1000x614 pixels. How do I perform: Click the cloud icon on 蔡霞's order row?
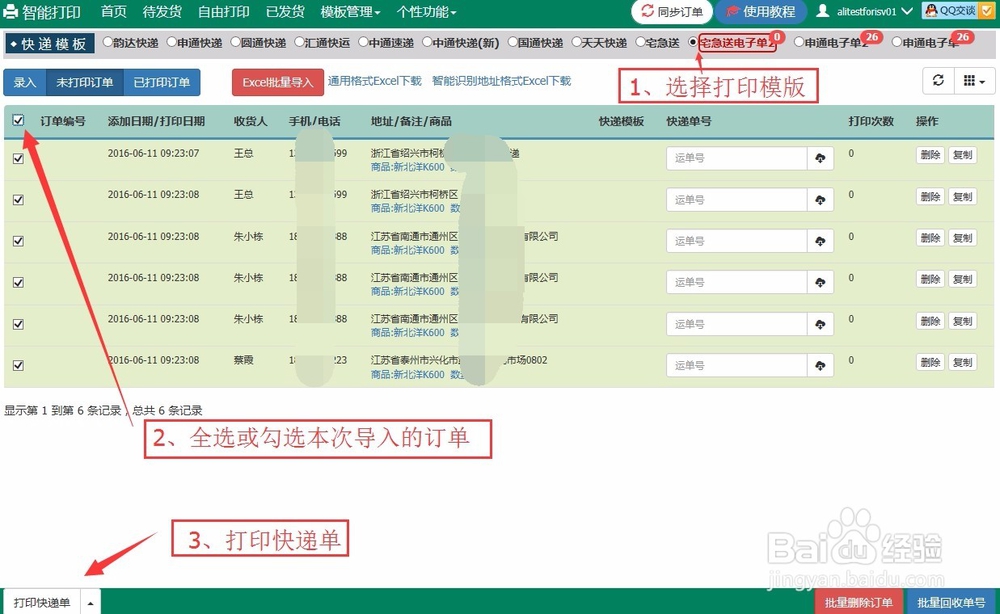821,364
